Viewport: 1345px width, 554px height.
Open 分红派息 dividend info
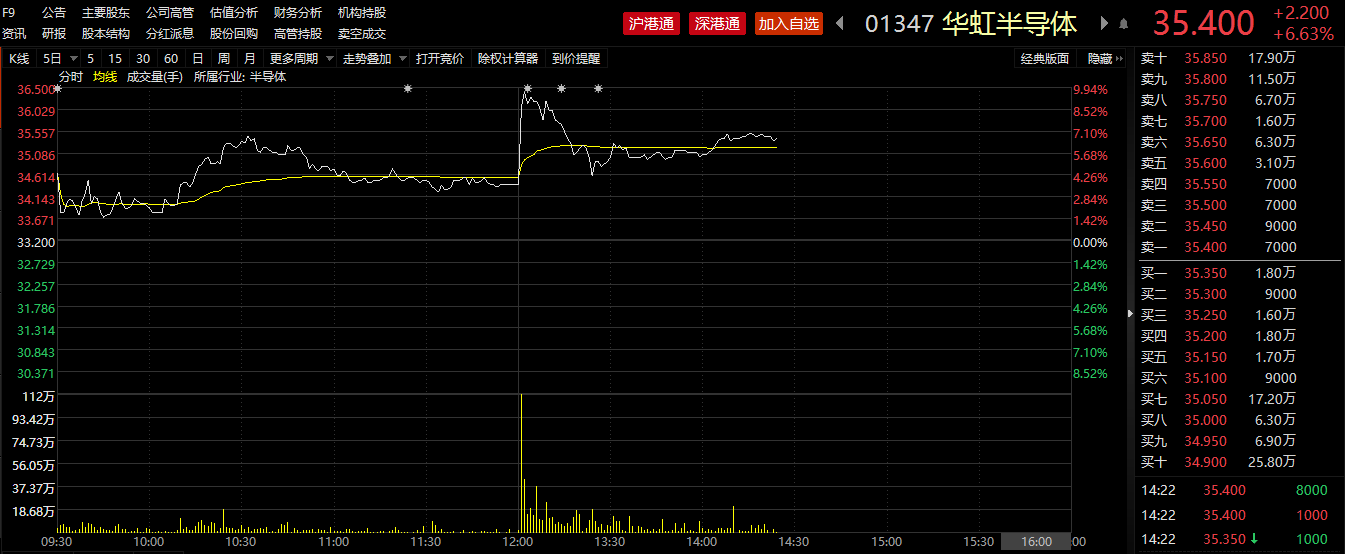coord(170,34)
